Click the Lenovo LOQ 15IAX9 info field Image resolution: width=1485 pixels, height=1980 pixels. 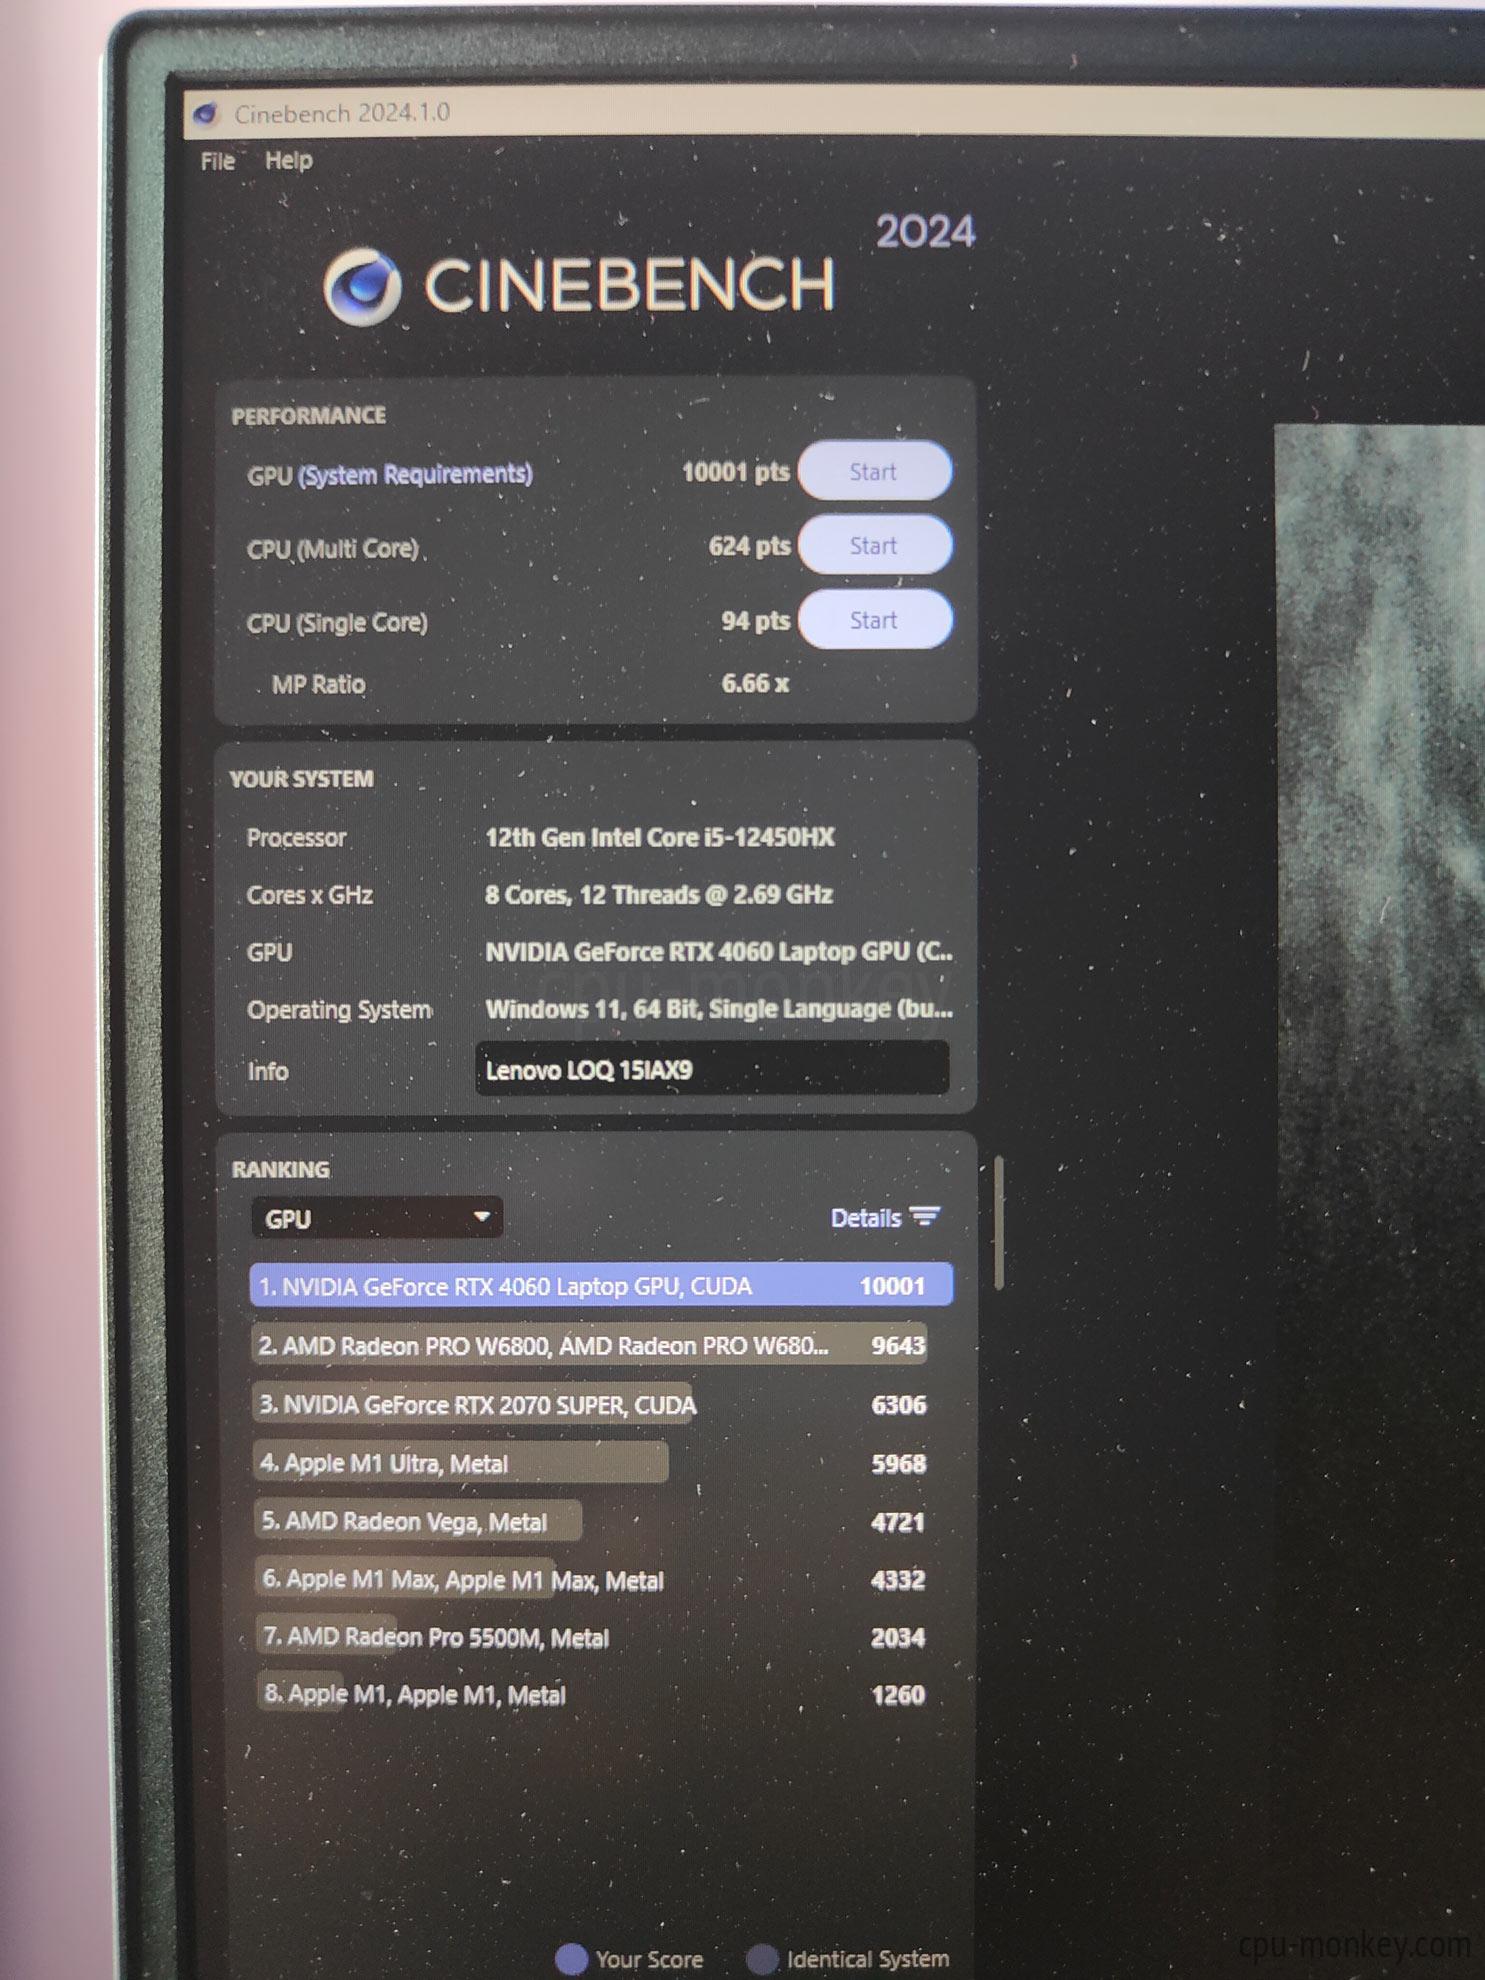point(711,1069)
